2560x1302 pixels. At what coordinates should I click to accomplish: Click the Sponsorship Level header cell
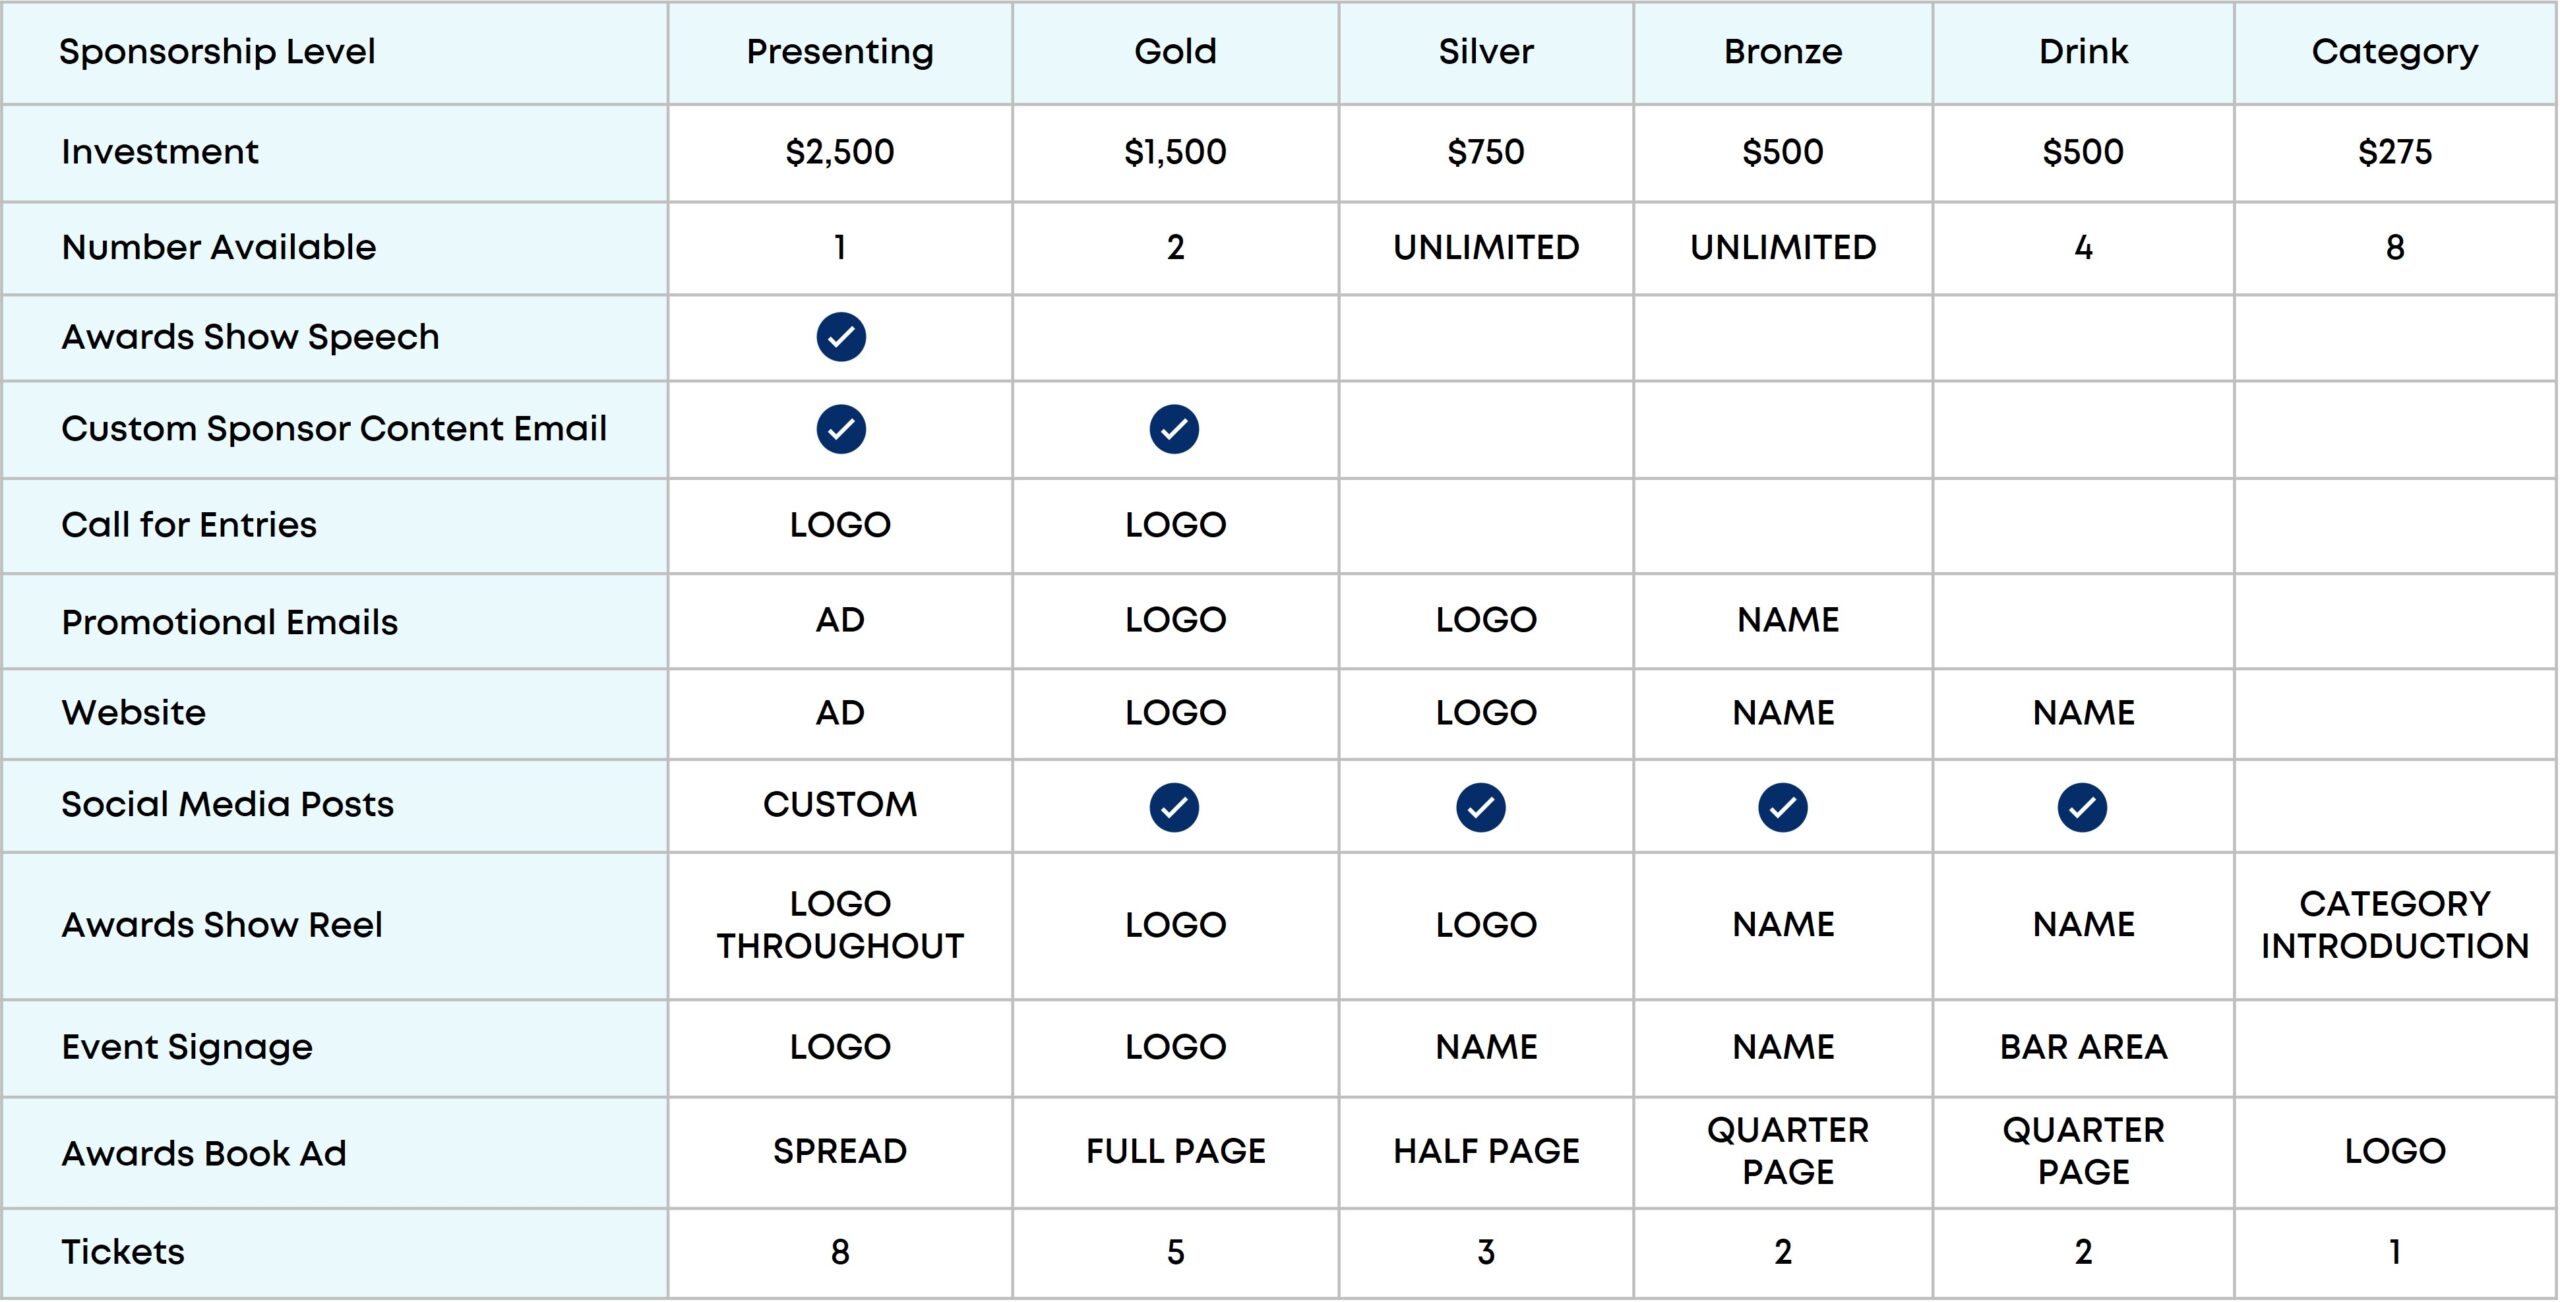click(217, 51)
